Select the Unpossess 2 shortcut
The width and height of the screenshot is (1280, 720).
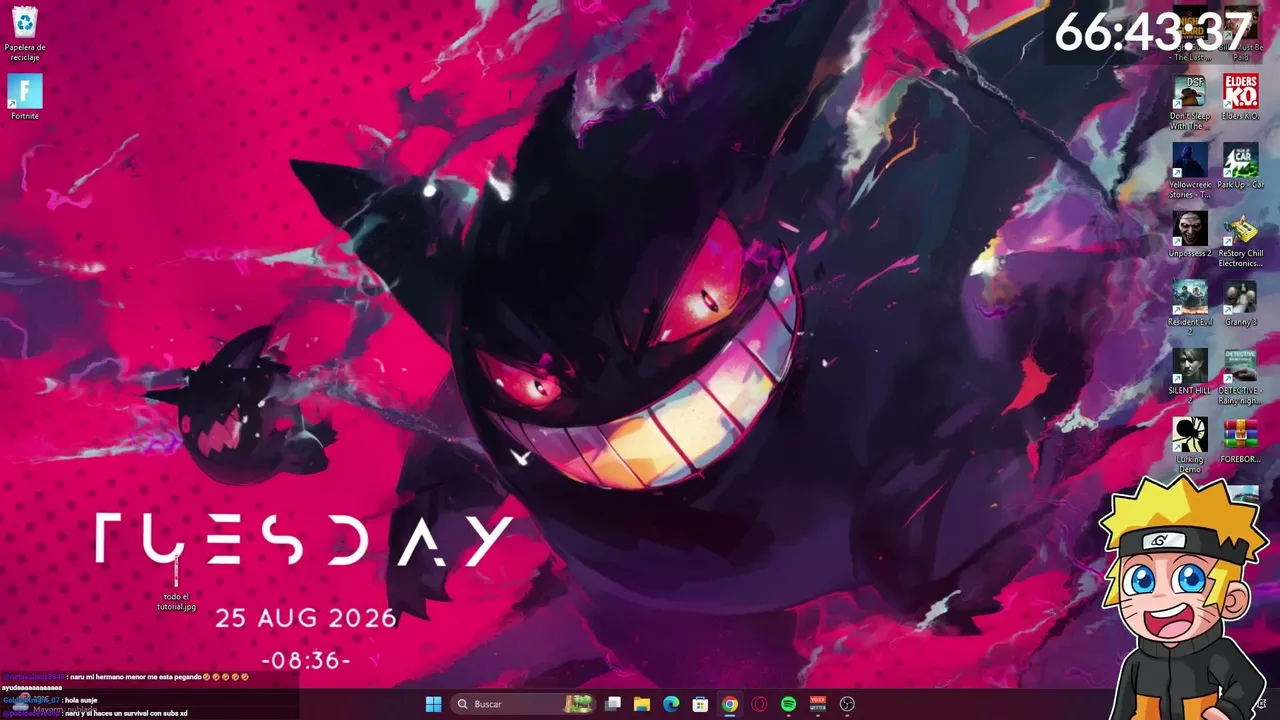pos(1190,235)
